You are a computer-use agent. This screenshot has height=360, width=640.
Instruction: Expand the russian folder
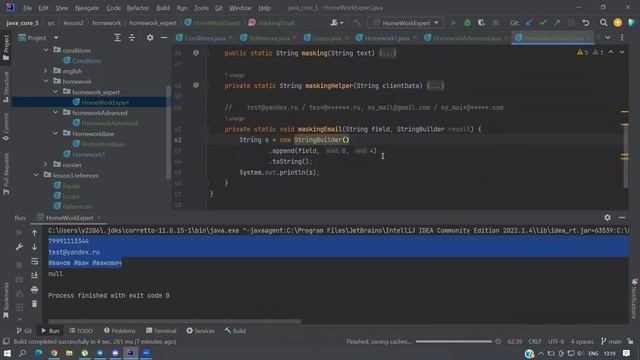tap(46, 164)
